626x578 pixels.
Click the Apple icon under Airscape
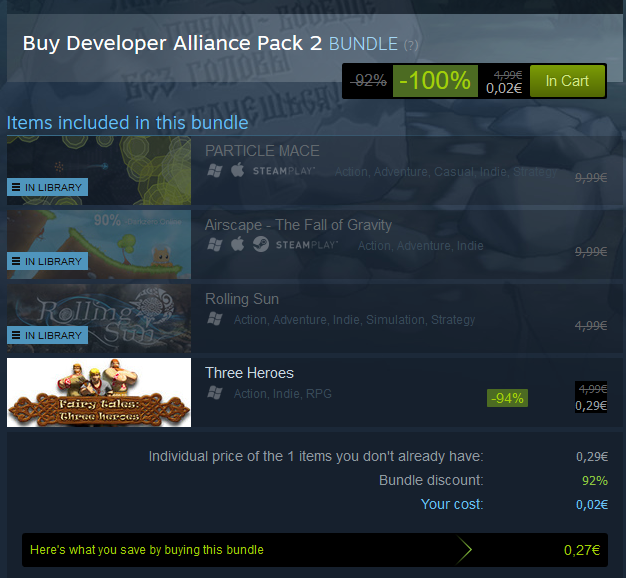tap(238, 244)
